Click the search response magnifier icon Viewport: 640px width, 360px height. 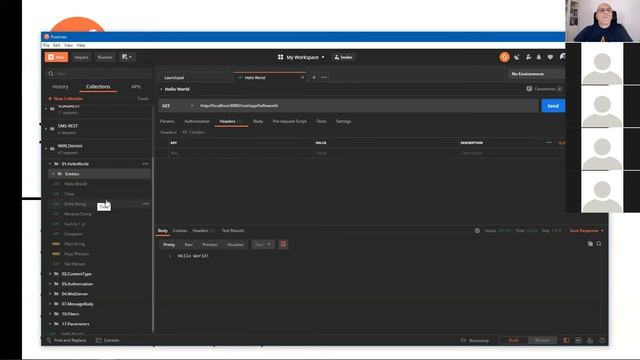(599, 244)
